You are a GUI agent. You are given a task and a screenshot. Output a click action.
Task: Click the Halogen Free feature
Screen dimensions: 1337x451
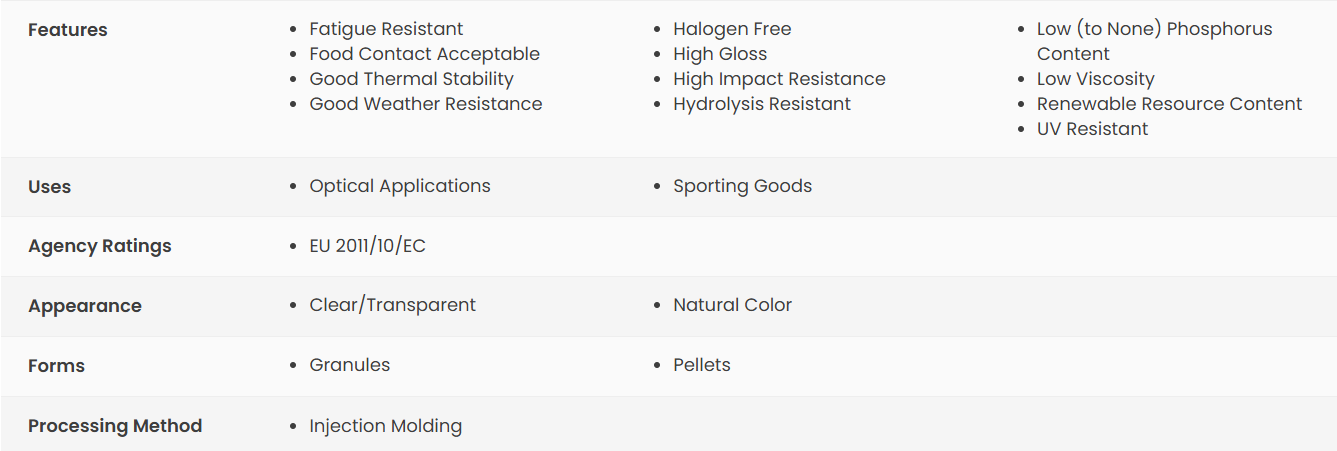(732, 29)
